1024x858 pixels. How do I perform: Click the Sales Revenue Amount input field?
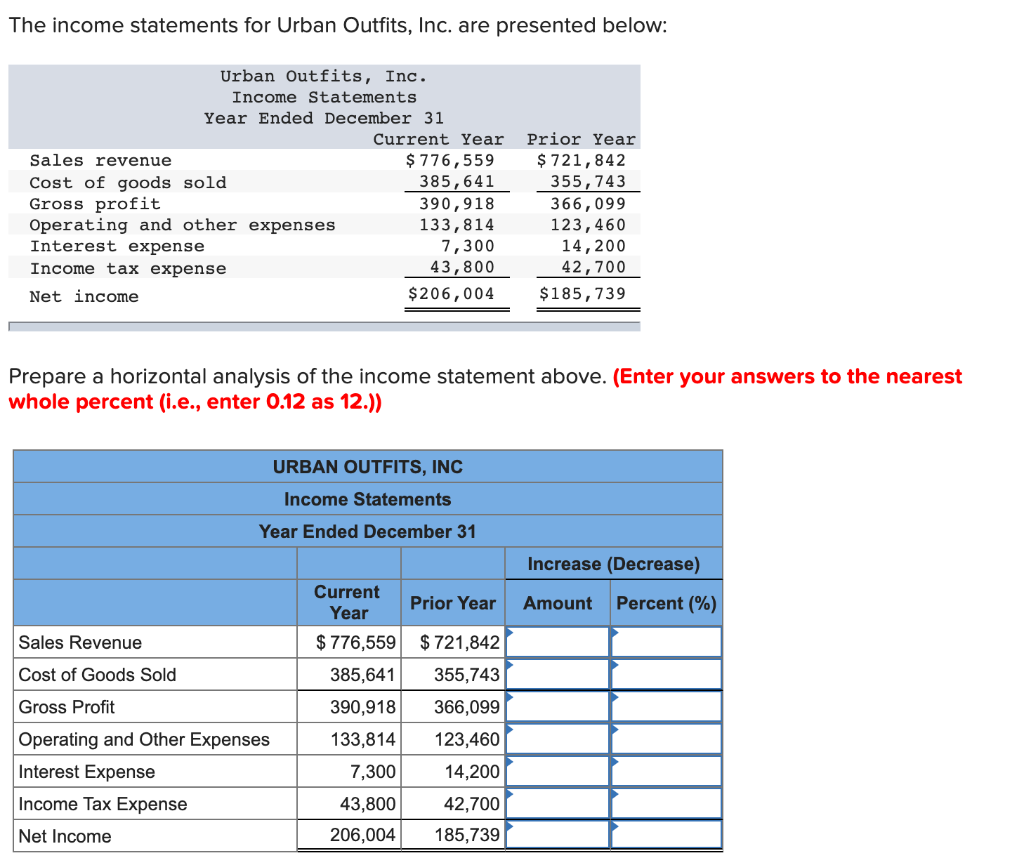[x=558, y=642]
